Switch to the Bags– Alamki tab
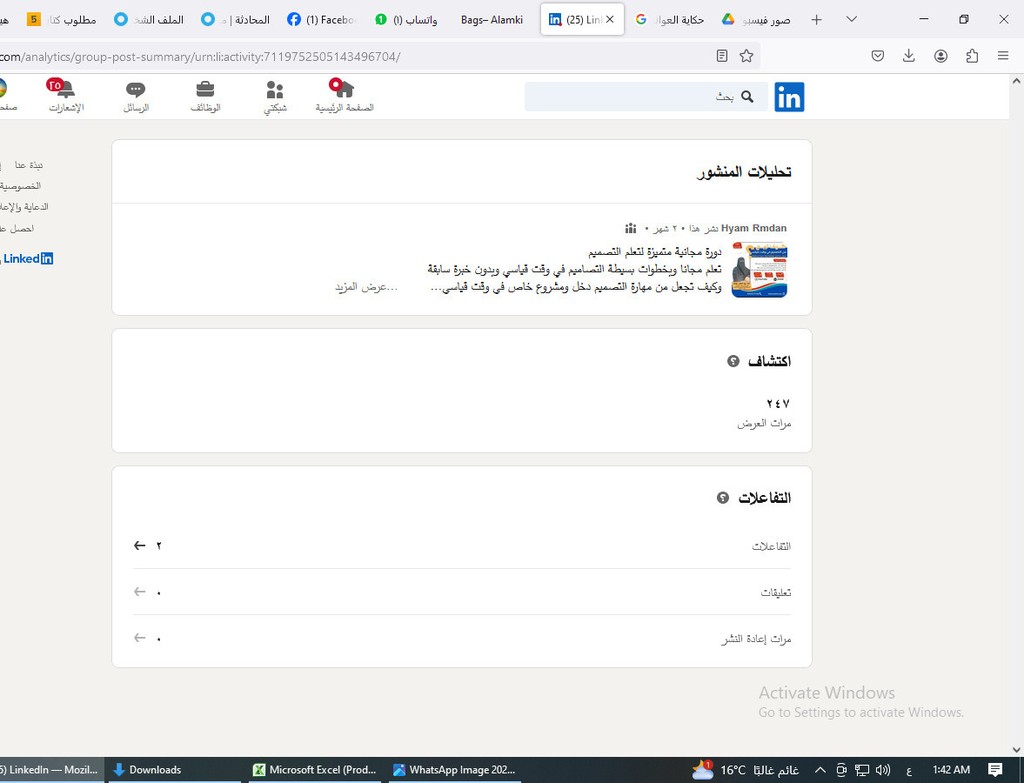 tap(492, 20)
